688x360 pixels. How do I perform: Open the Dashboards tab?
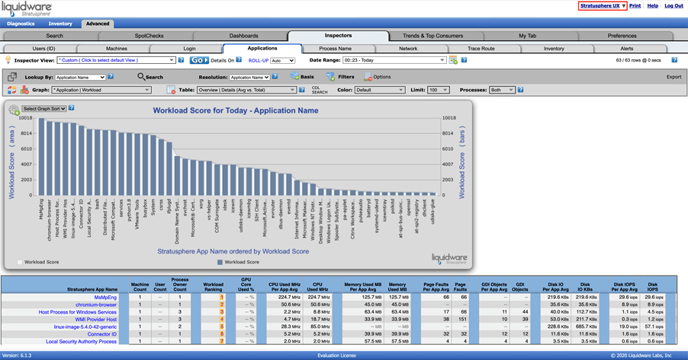(x=244, y=36)
